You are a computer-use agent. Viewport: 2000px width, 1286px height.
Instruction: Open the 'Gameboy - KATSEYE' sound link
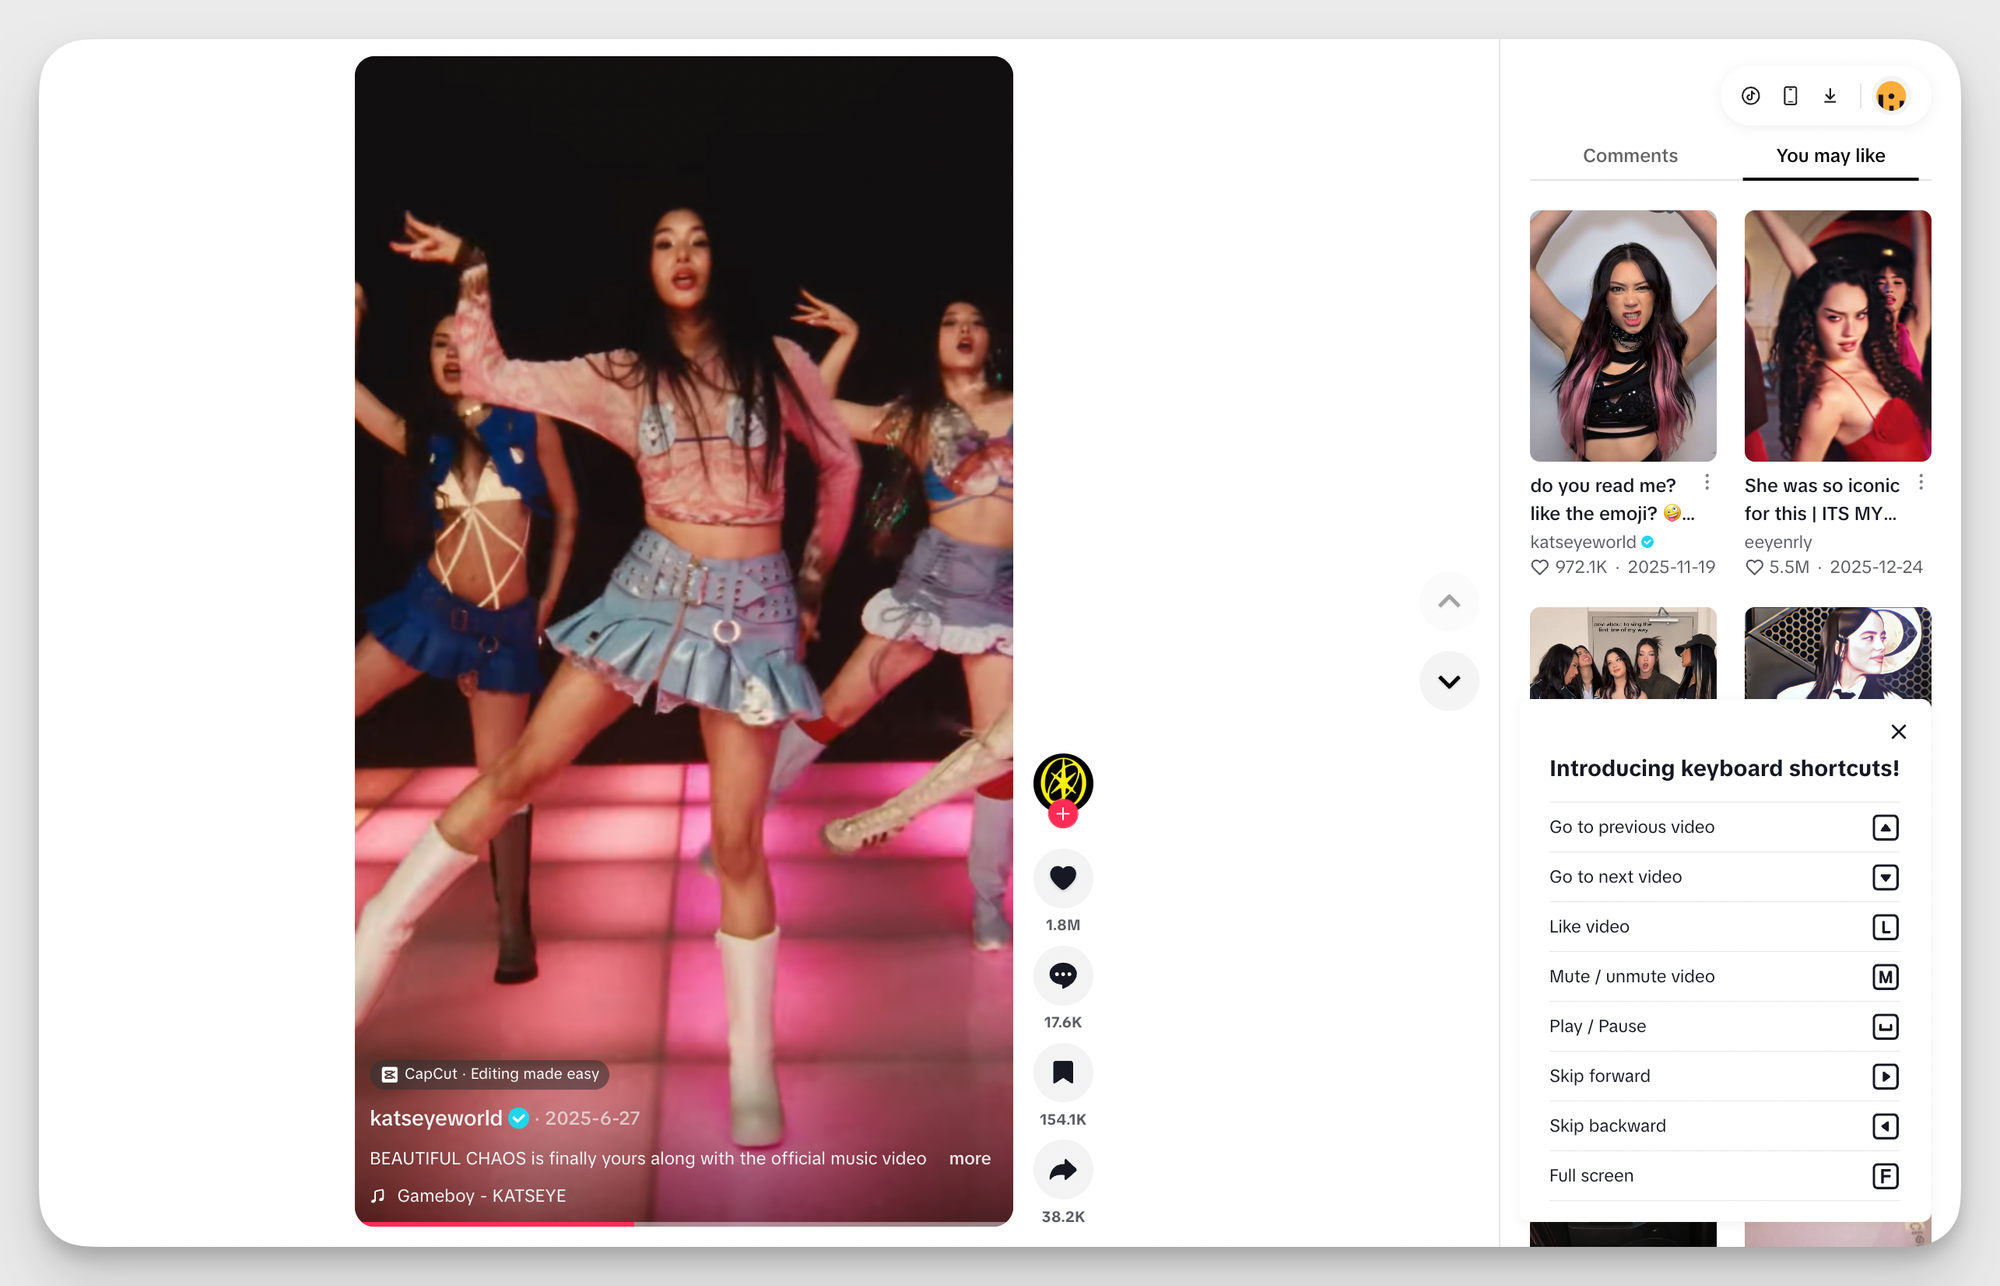pyautogui.click(x=481, y=1195)
